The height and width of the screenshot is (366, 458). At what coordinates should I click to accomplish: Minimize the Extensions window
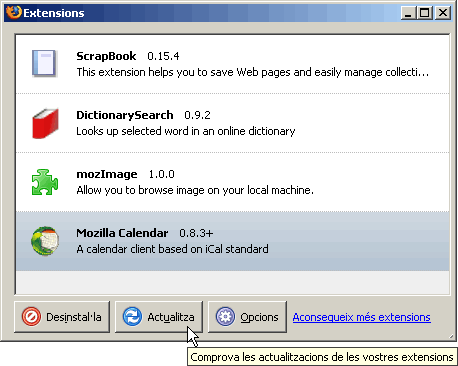[x=408, y=13]
